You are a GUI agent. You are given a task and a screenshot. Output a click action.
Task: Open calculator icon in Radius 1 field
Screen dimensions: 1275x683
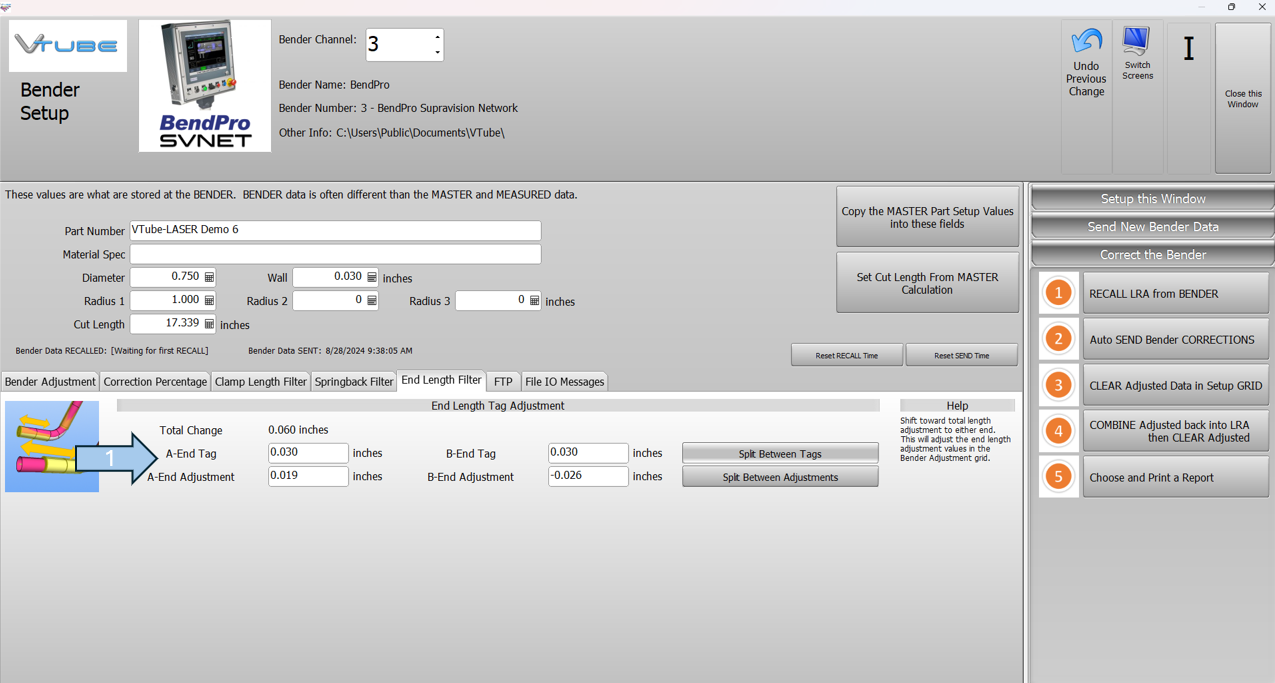pyautogui.click(x=209, y=300)
